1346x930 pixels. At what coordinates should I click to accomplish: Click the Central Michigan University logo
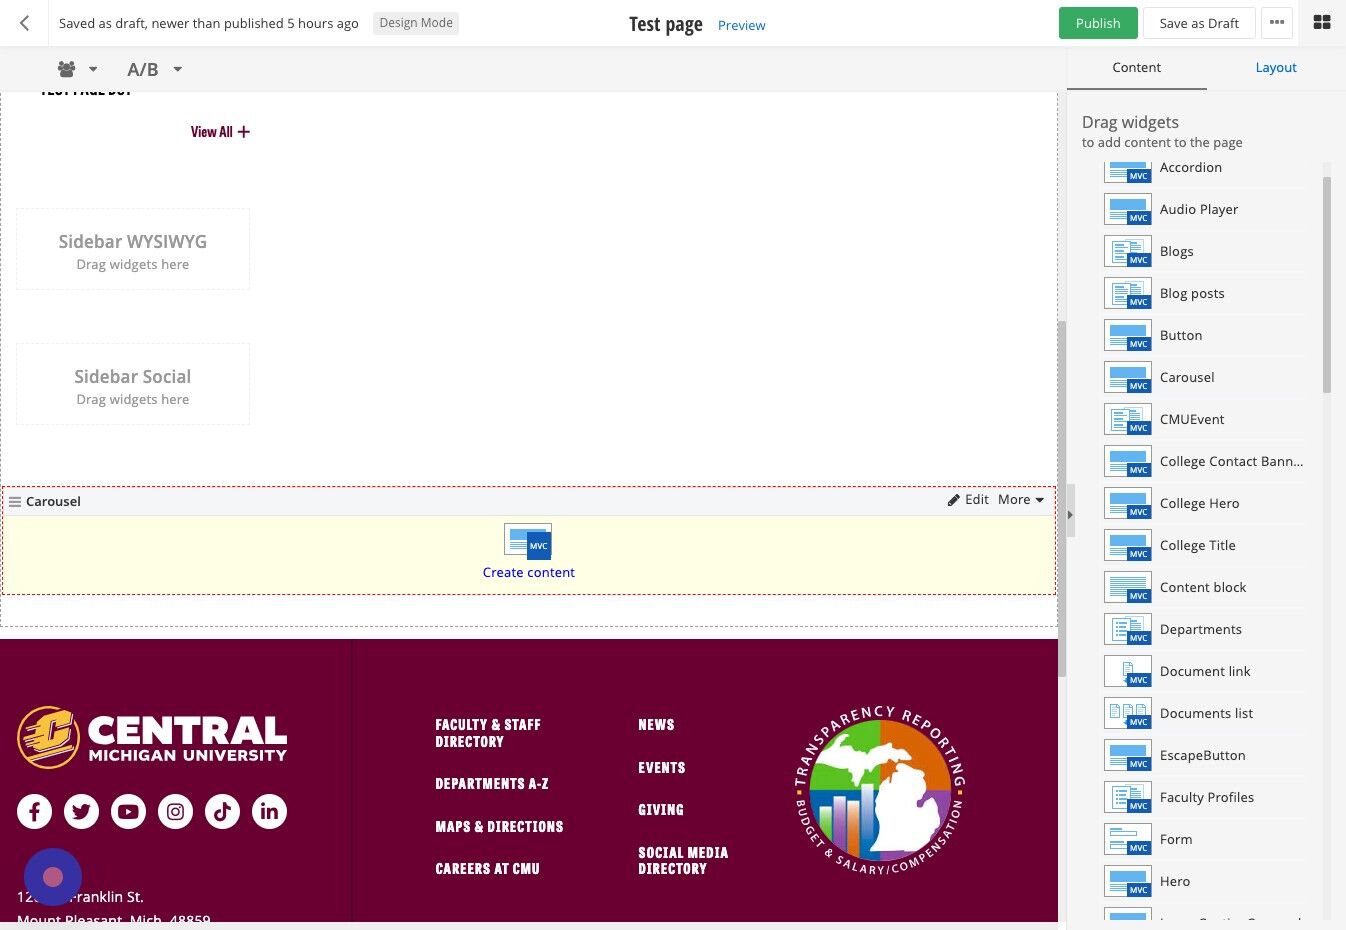point(152,738)
